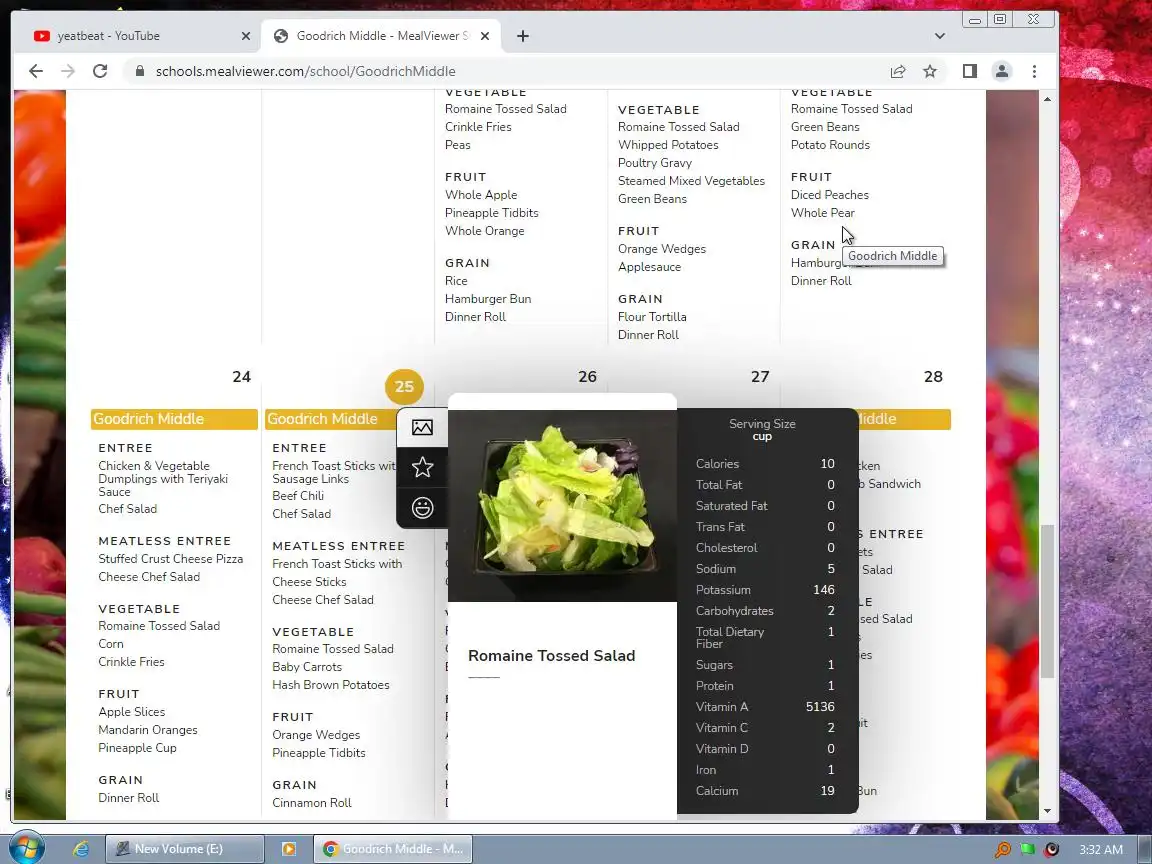Switch to Chrome Goodrich Middle taskbar item
1152x864 pixels.
coord(393,849)
